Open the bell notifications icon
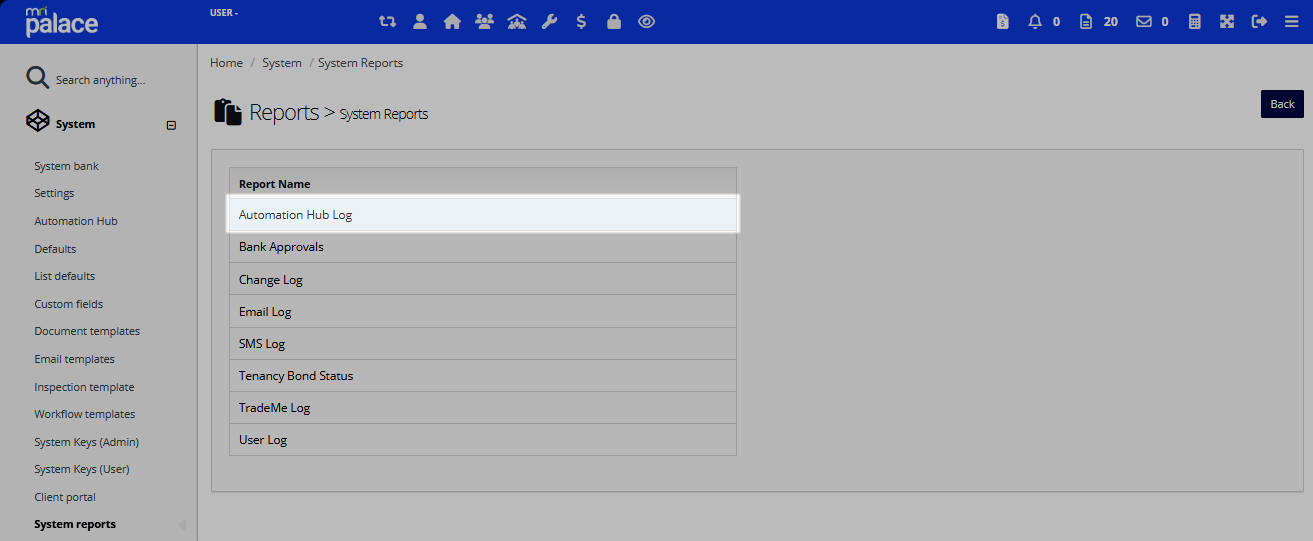 (x=1035, y=21)
